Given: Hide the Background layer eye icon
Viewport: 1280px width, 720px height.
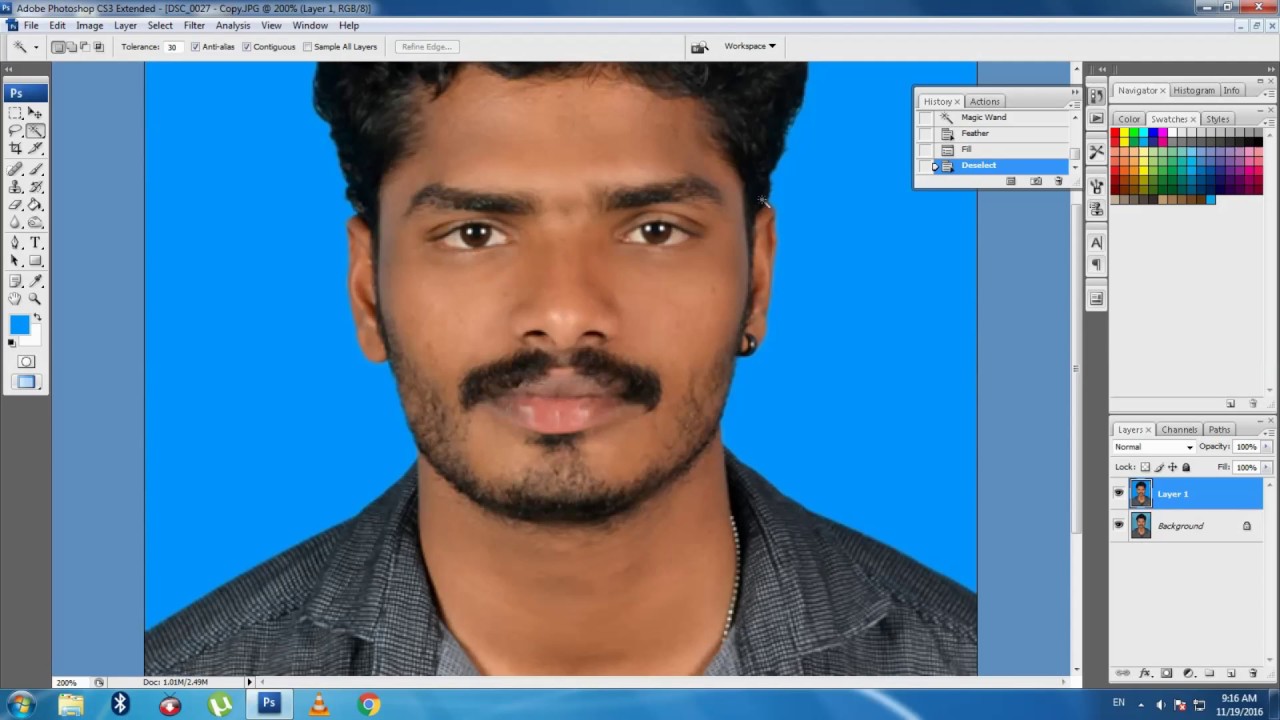Looking at the screenshot, I should click(1118, 525).
